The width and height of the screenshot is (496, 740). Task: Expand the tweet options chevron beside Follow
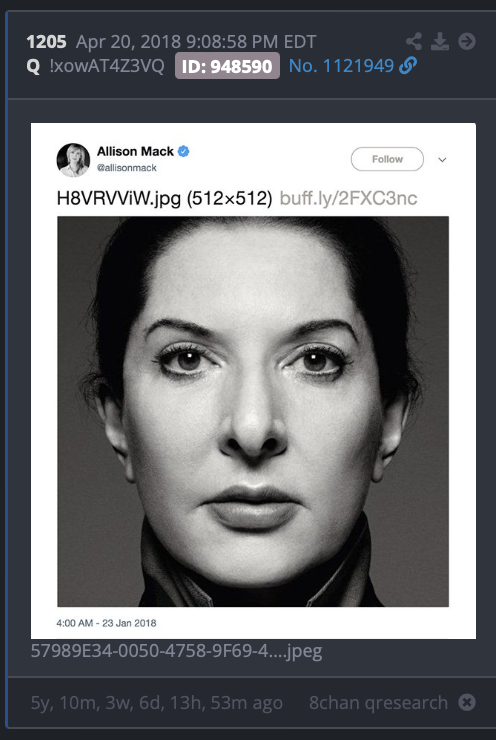coord(442,160)
